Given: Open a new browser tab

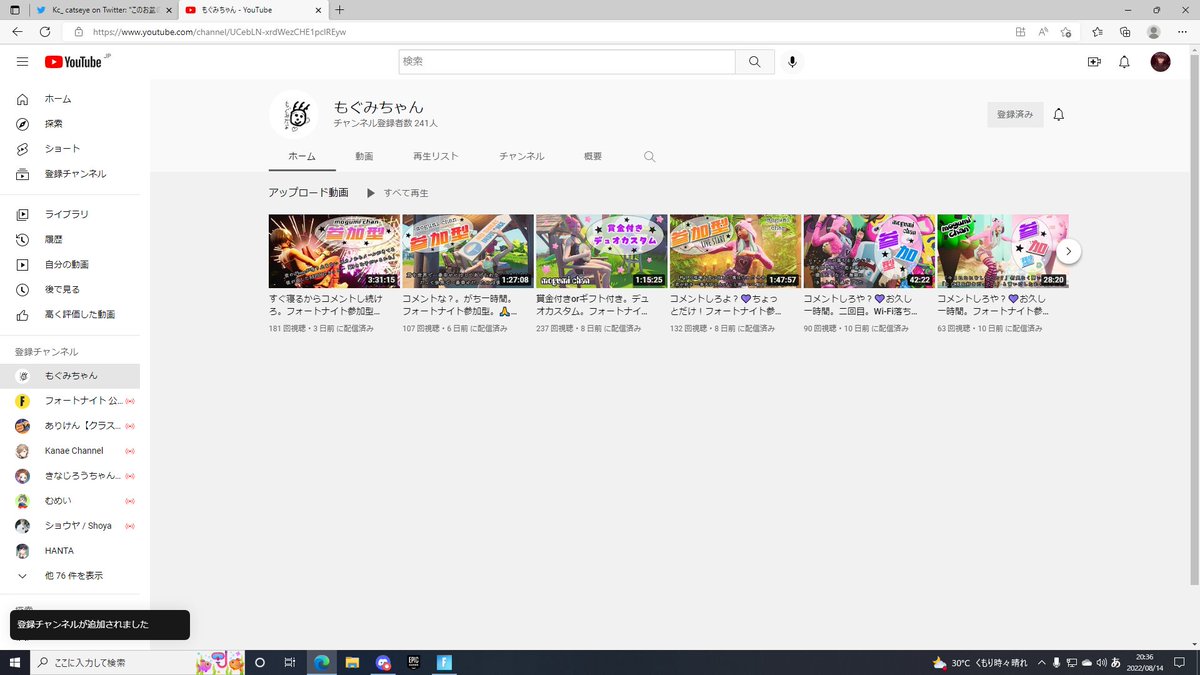Looking at the screenshot, I should [339, 10].
